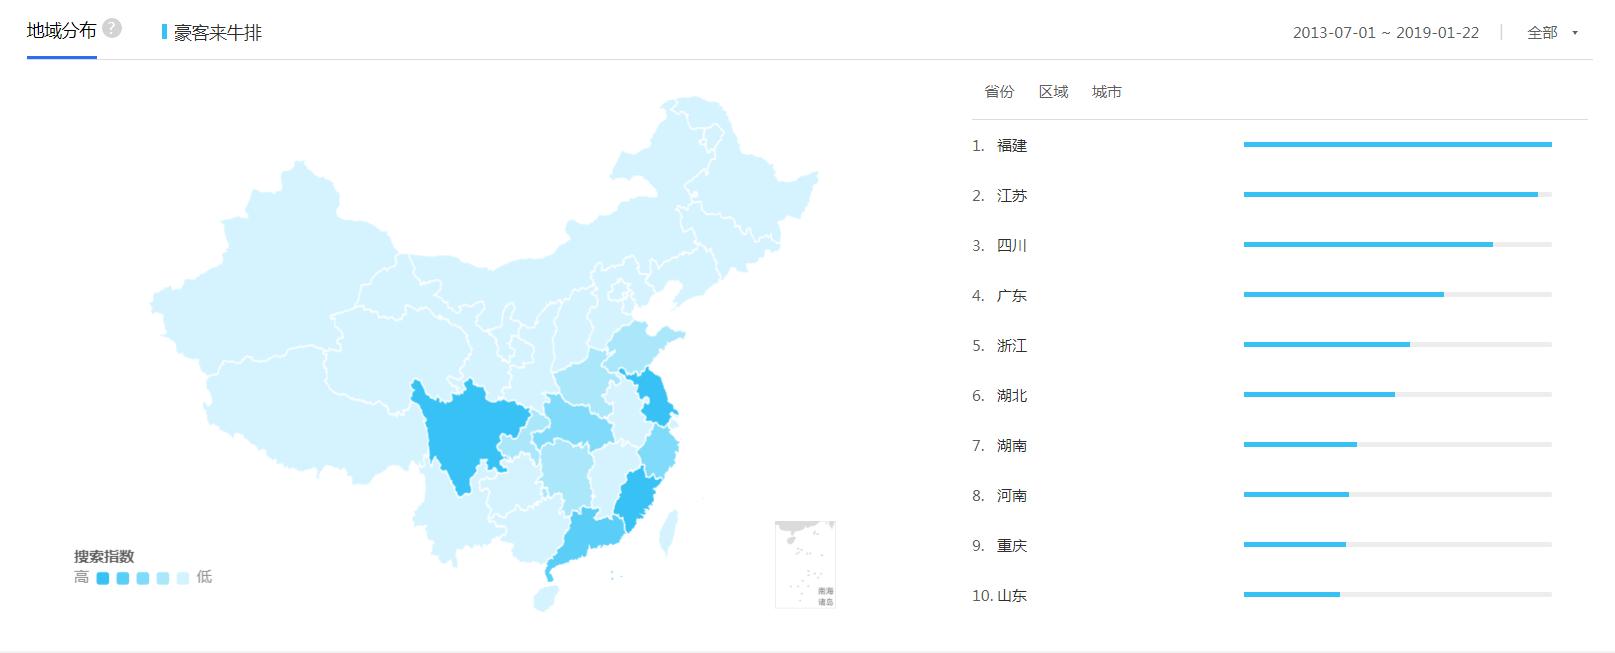Viewport: 1615px width, 653px height.
Task: Click the blue keyword marker beside 豪客来牛排
Action: coord(163,31)
